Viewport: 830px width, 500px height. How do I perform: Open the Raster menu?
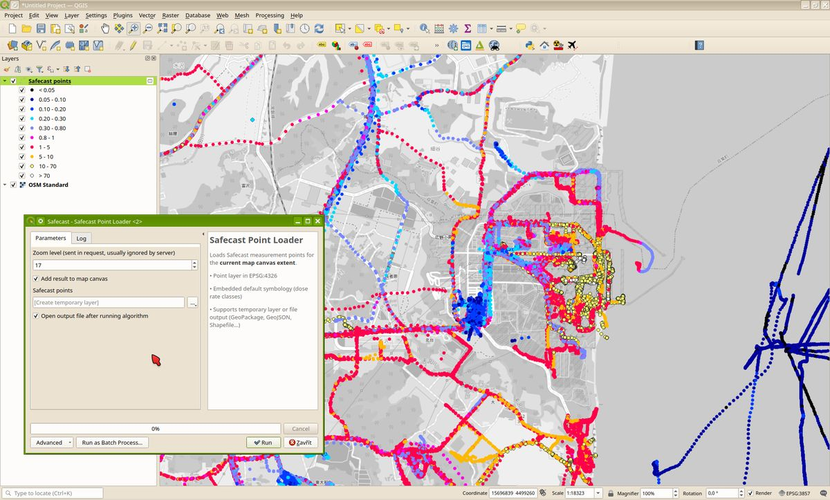pos(170,15)
